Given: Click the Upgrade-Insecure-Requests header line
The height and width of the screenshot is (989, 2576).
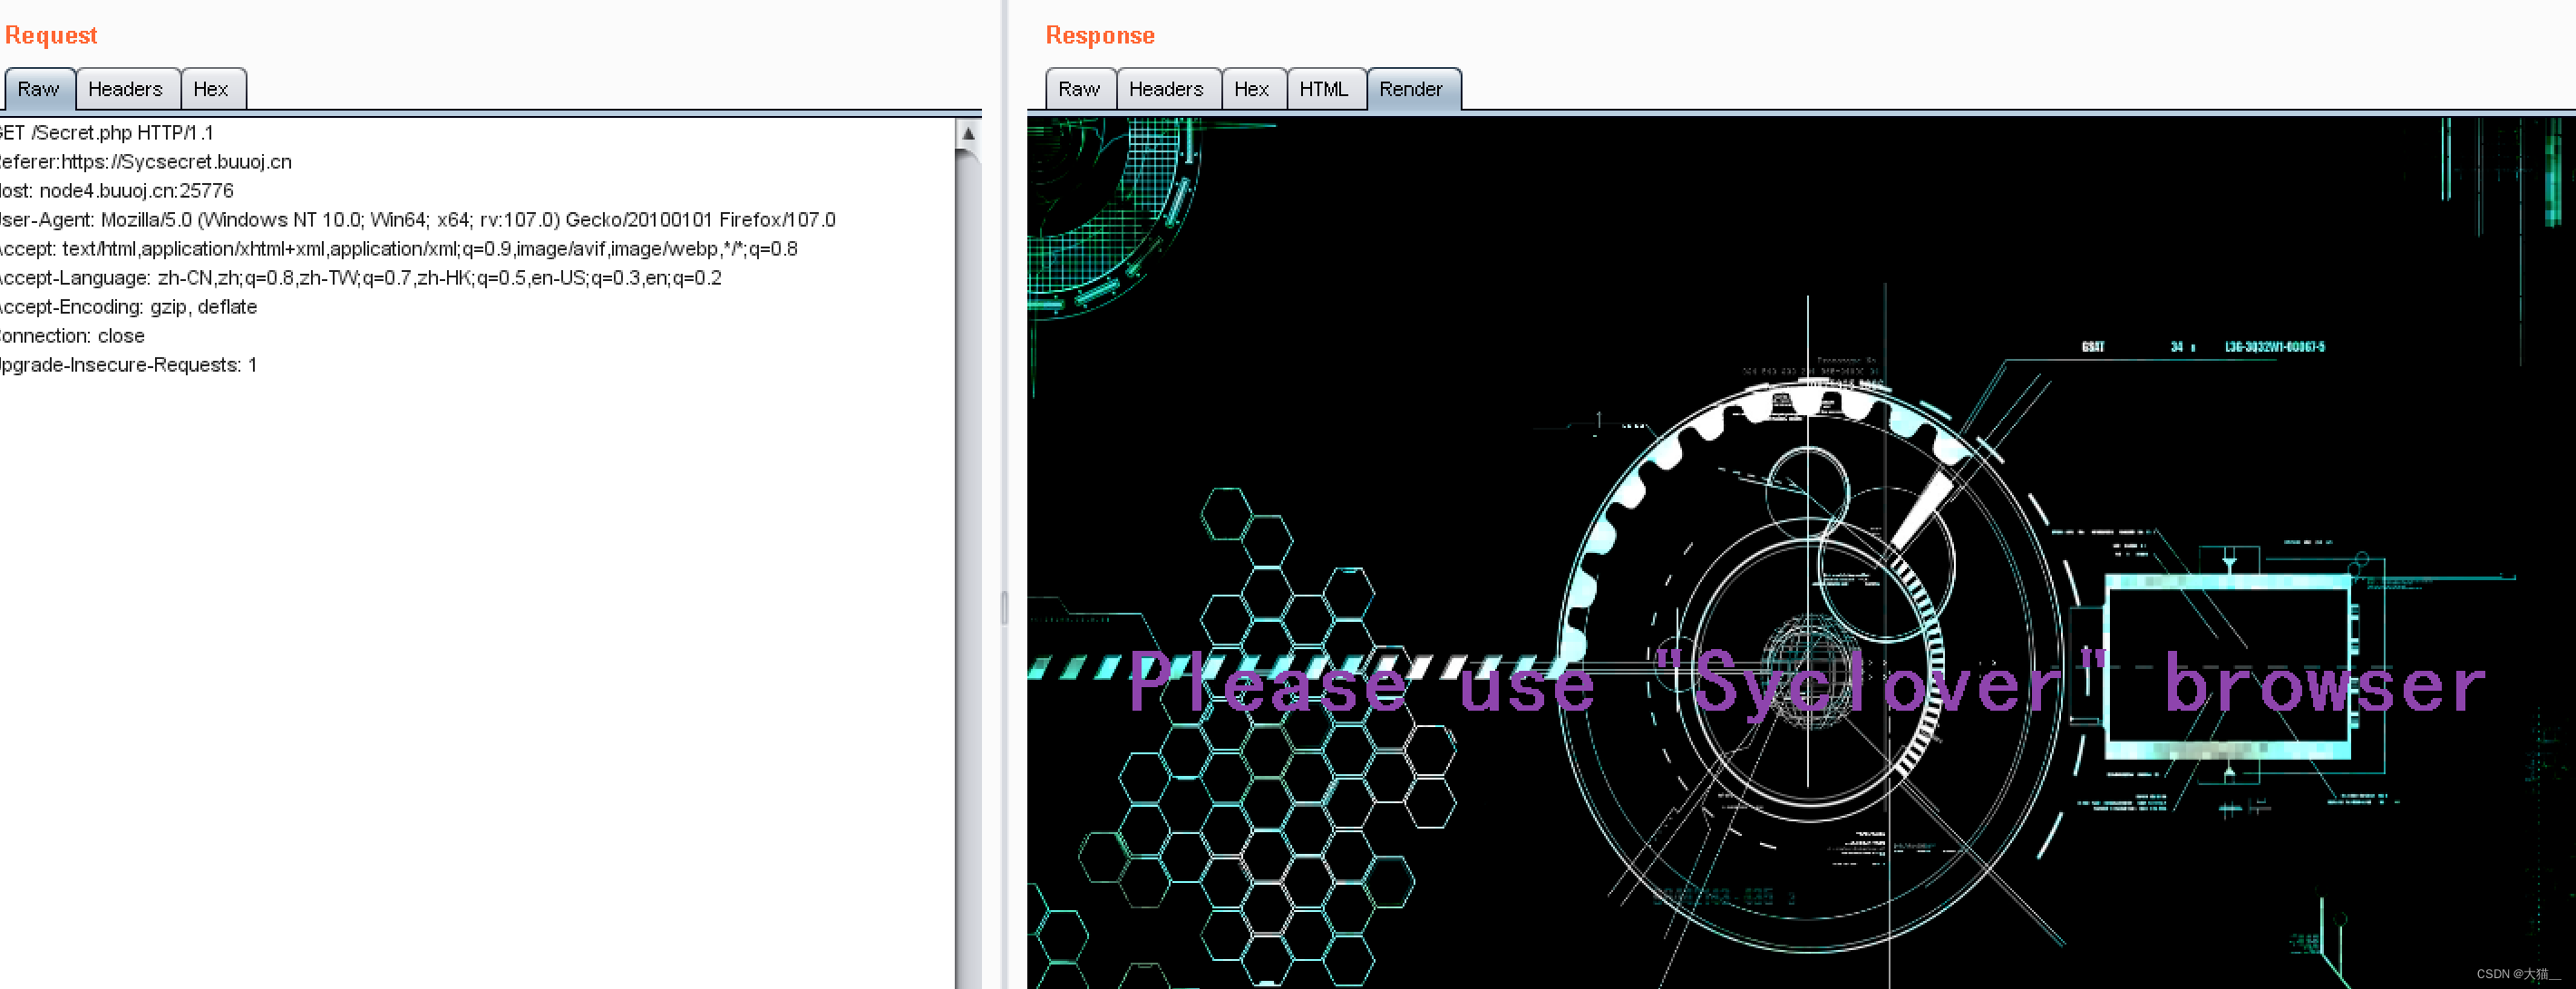Looking at the screenshot, I should pyautogui.click(x=130, y=365).
